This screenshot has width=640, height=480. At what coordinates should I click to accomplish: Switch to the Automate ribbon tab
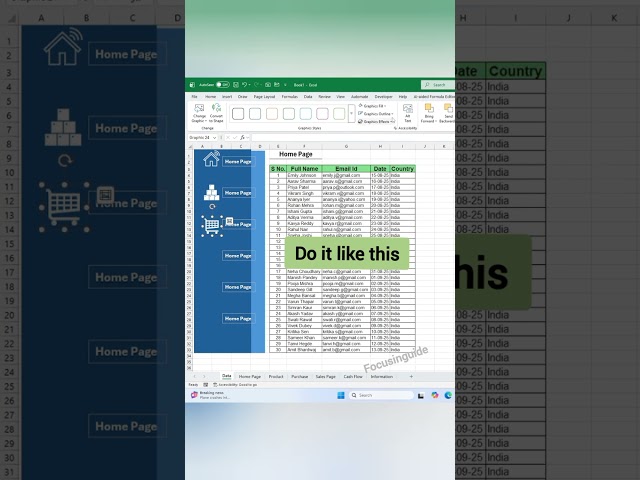coord(360,97)
